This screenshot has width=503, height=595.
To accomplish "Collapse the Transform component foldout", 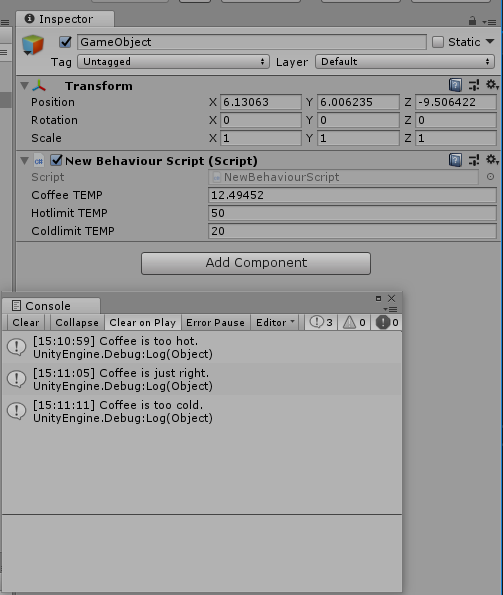I will coord(25,86).
